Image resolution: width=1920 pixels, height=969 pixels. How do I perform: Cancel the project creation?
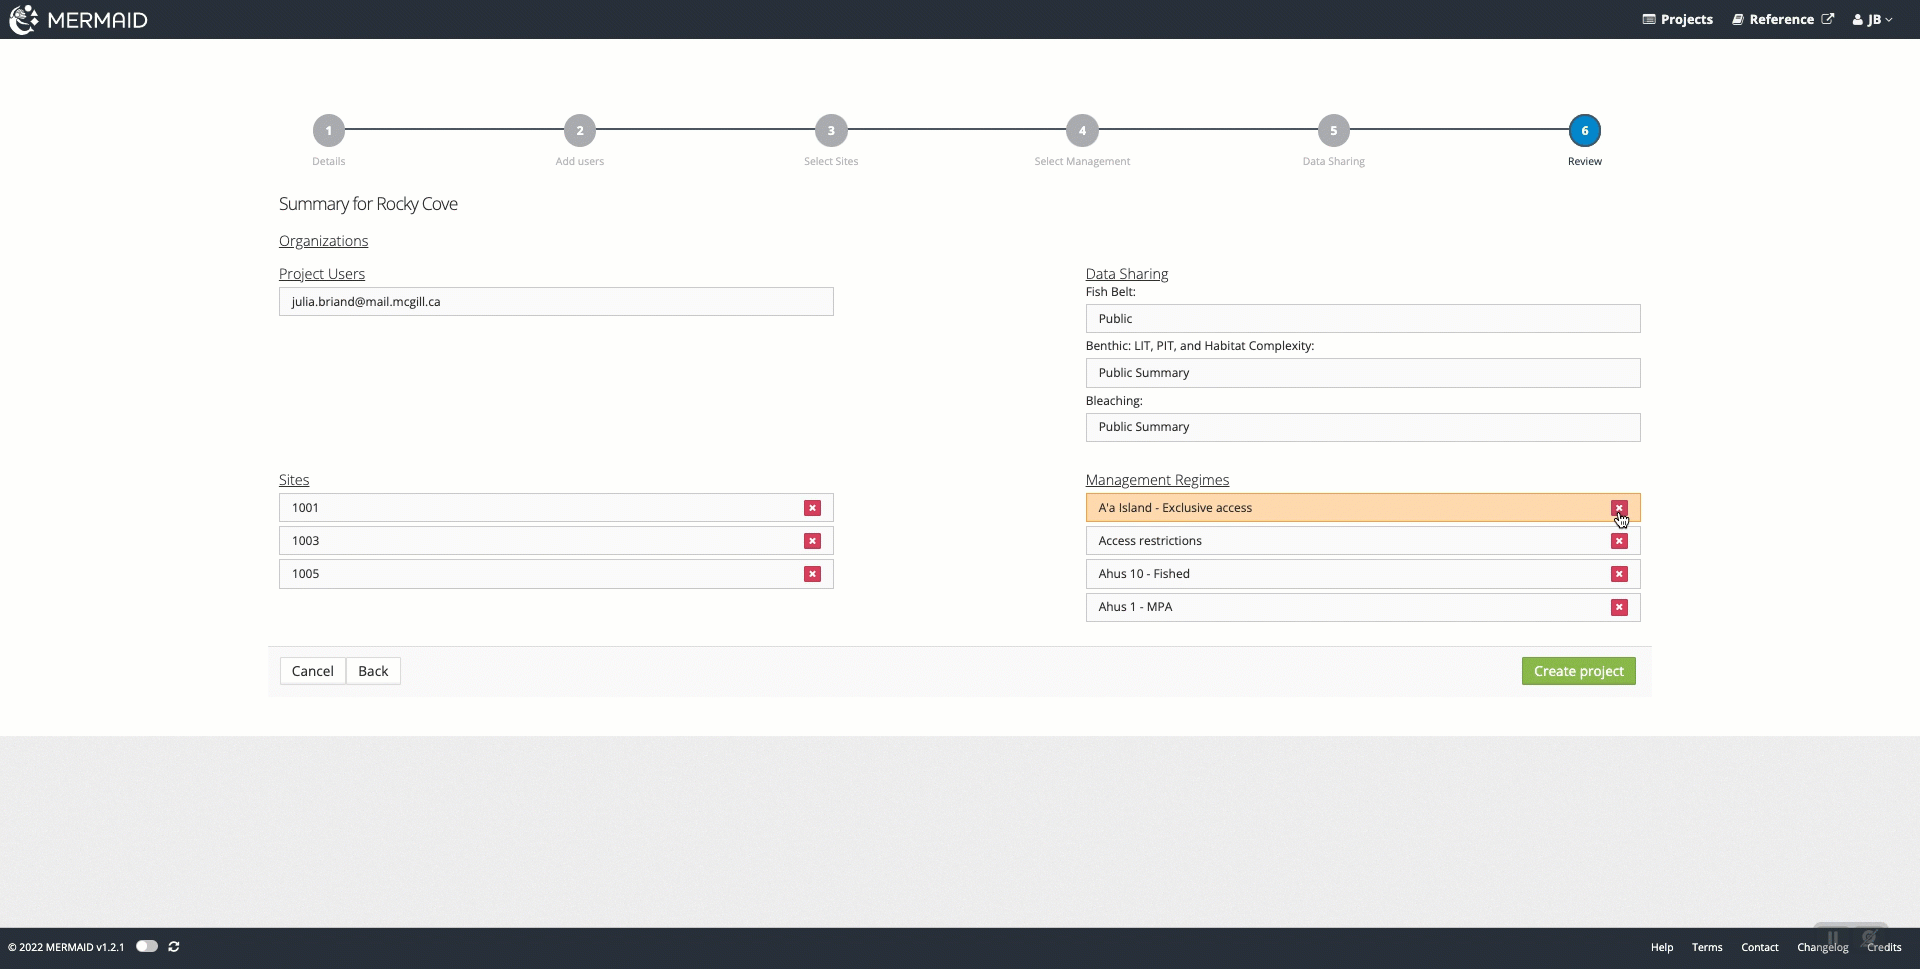(312, 671)
